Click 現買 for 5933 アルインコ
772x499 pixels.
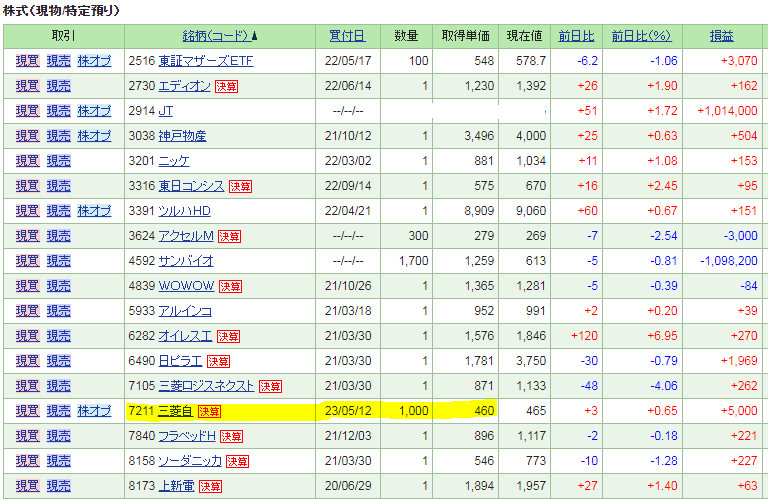(x=28, y=311)
